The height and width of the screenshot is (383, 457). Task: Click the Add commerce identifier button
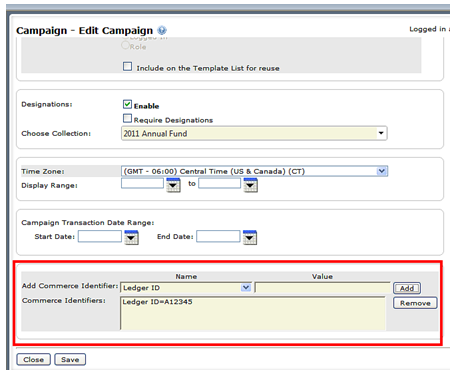click(407, 288)
